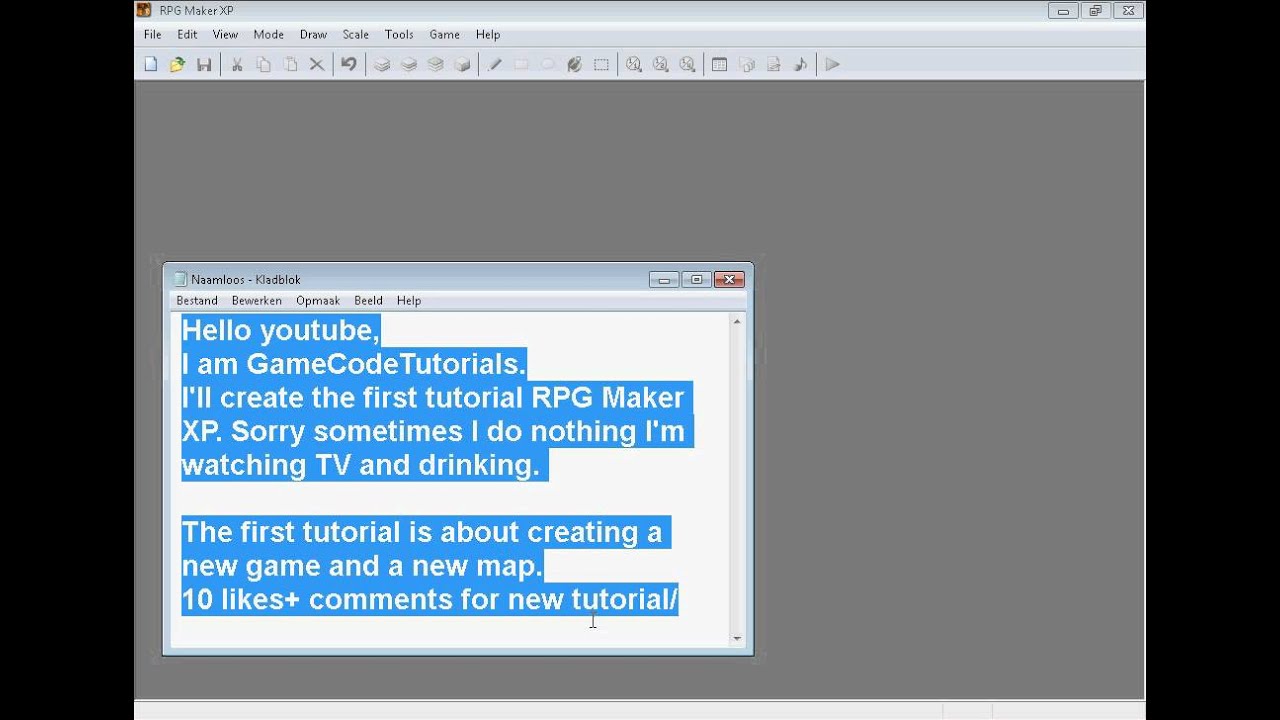Click Kladblok scrollbar down arrow
The height and width of the screenshot is (720, 1280).
[737, 638]
